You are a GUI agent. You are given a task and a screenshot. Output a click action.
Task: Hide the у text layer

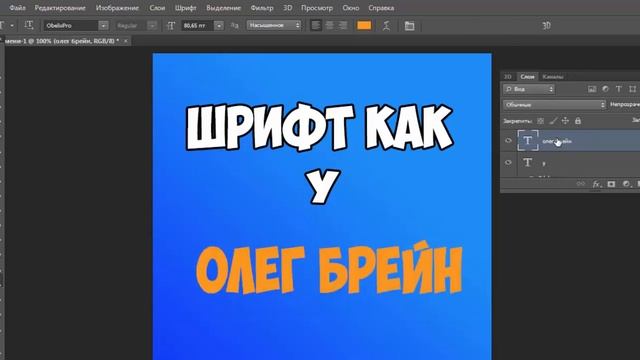508,162
